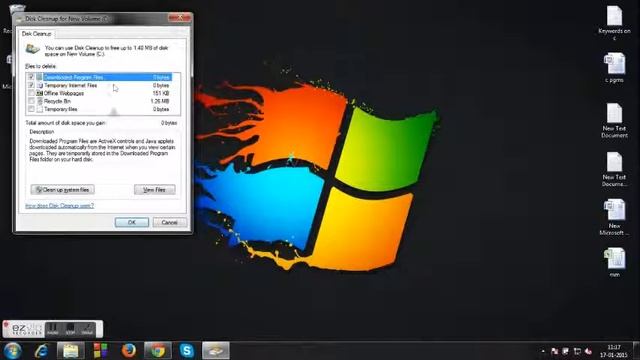The width and height of the screenshot is (640, 360).
Task: Toggle the Downloaded Program Files checkbox
Action: click(31, 77)
